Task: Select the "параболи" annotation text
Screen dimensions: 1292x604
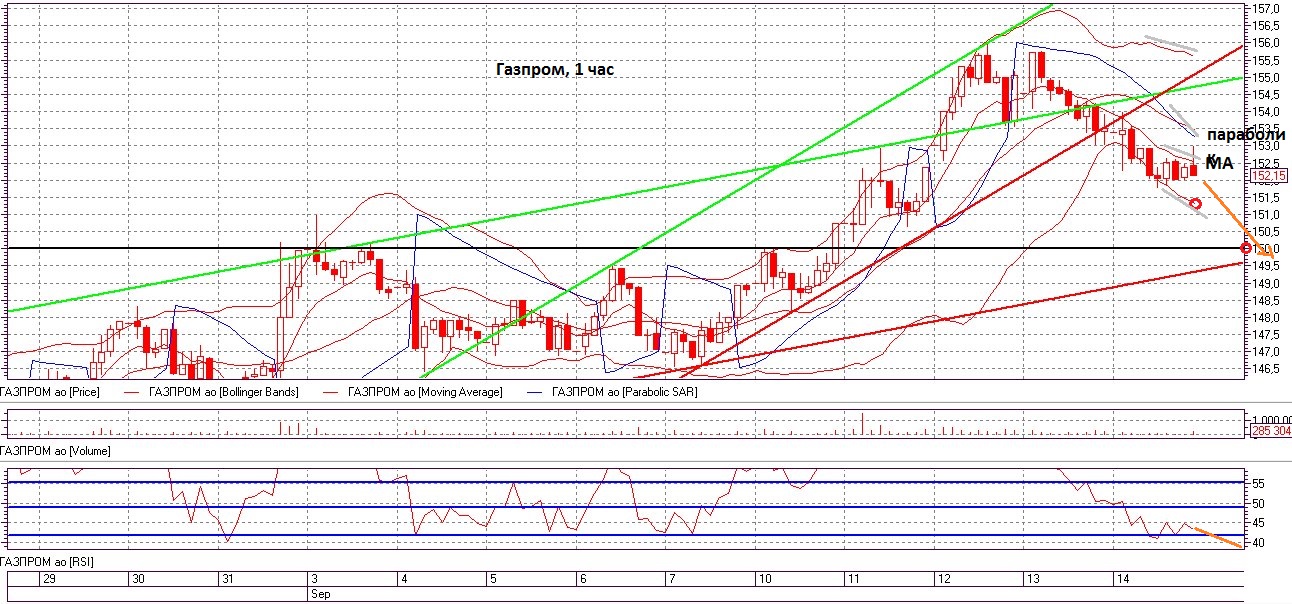Action: tap(1247, 135)
